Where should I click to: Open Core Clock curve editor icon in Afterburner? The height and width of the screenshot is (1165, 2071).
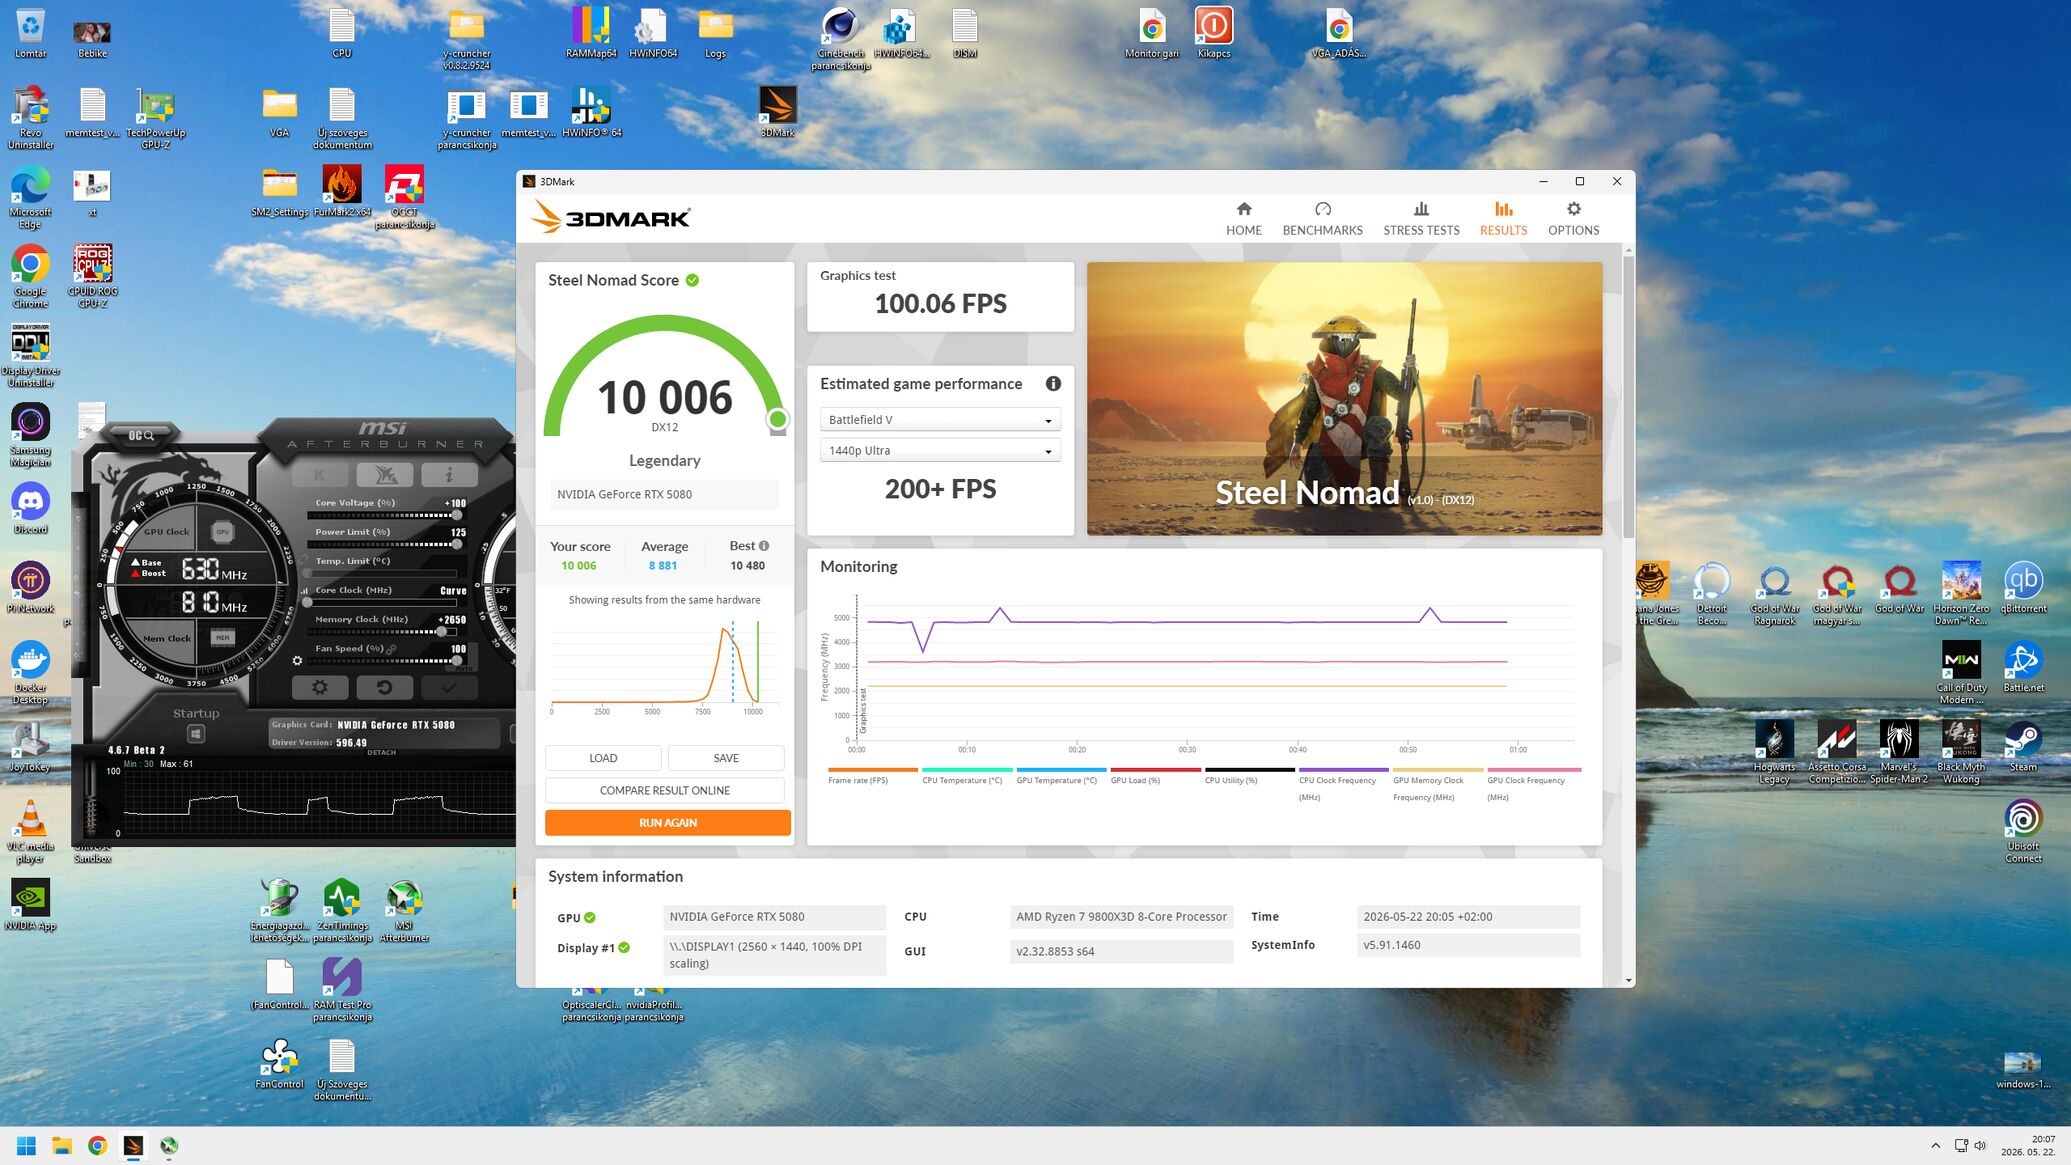click(x=305, y=591)
